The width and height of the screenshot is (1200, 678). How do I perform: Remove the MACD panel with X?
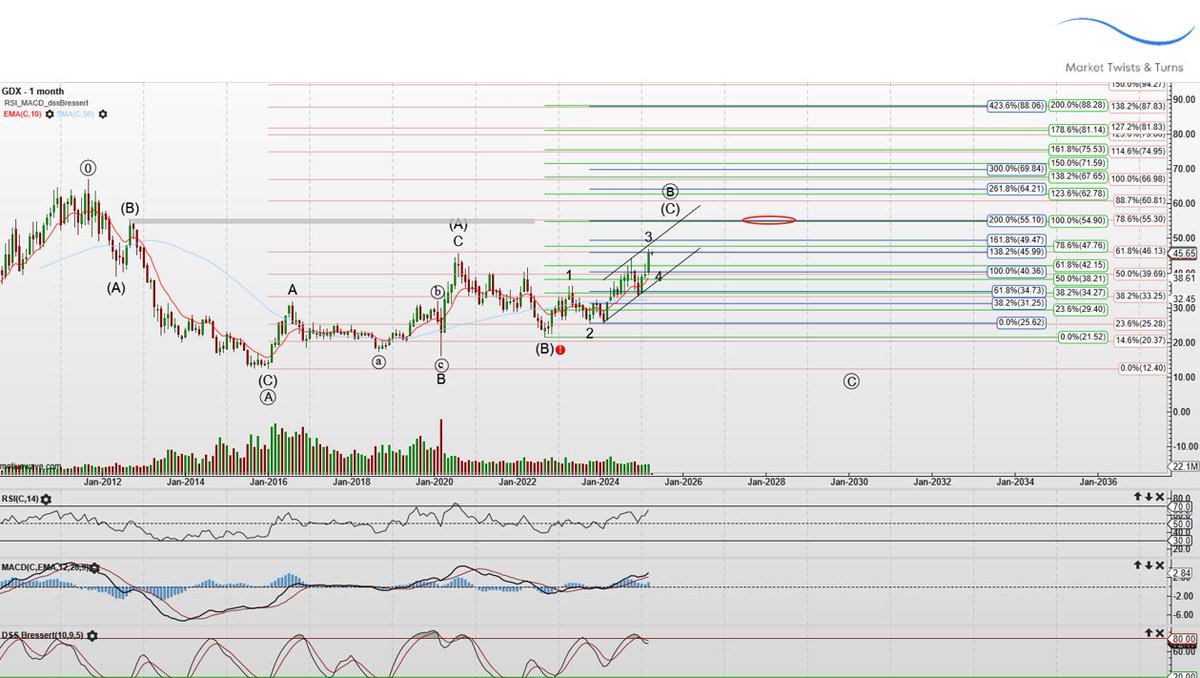[1159, 565]
